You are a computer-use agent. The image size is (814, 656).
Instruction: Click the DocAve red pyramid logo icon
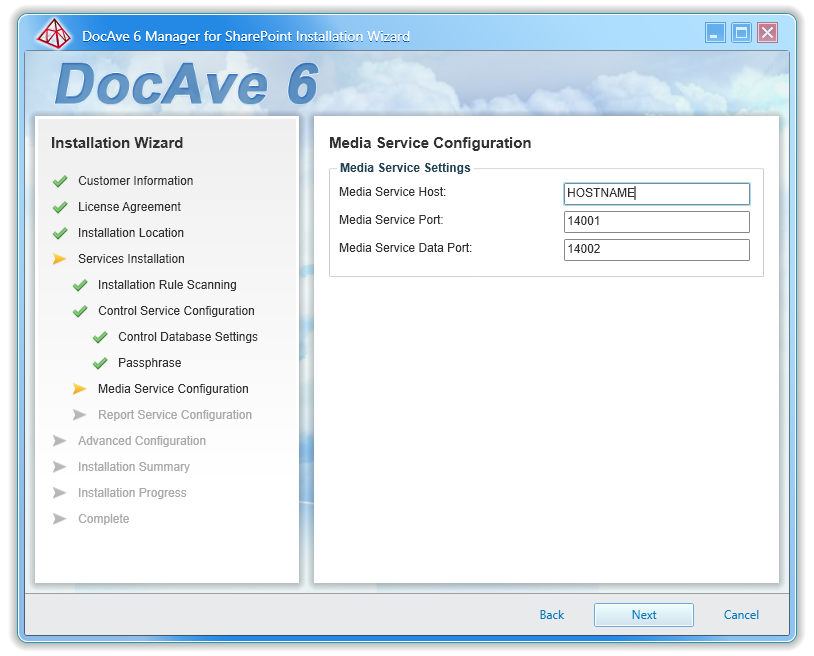53,34
